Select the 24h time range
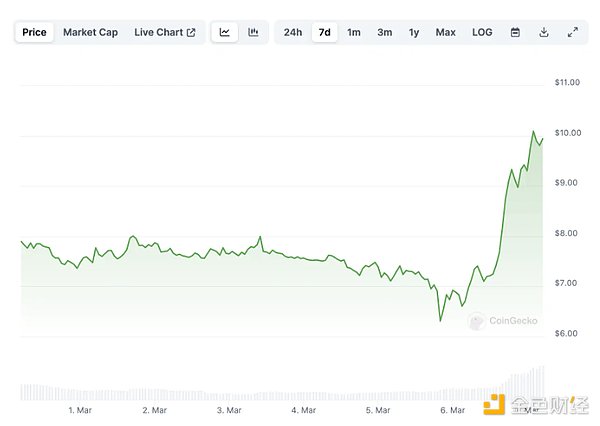 pos(292,32)
